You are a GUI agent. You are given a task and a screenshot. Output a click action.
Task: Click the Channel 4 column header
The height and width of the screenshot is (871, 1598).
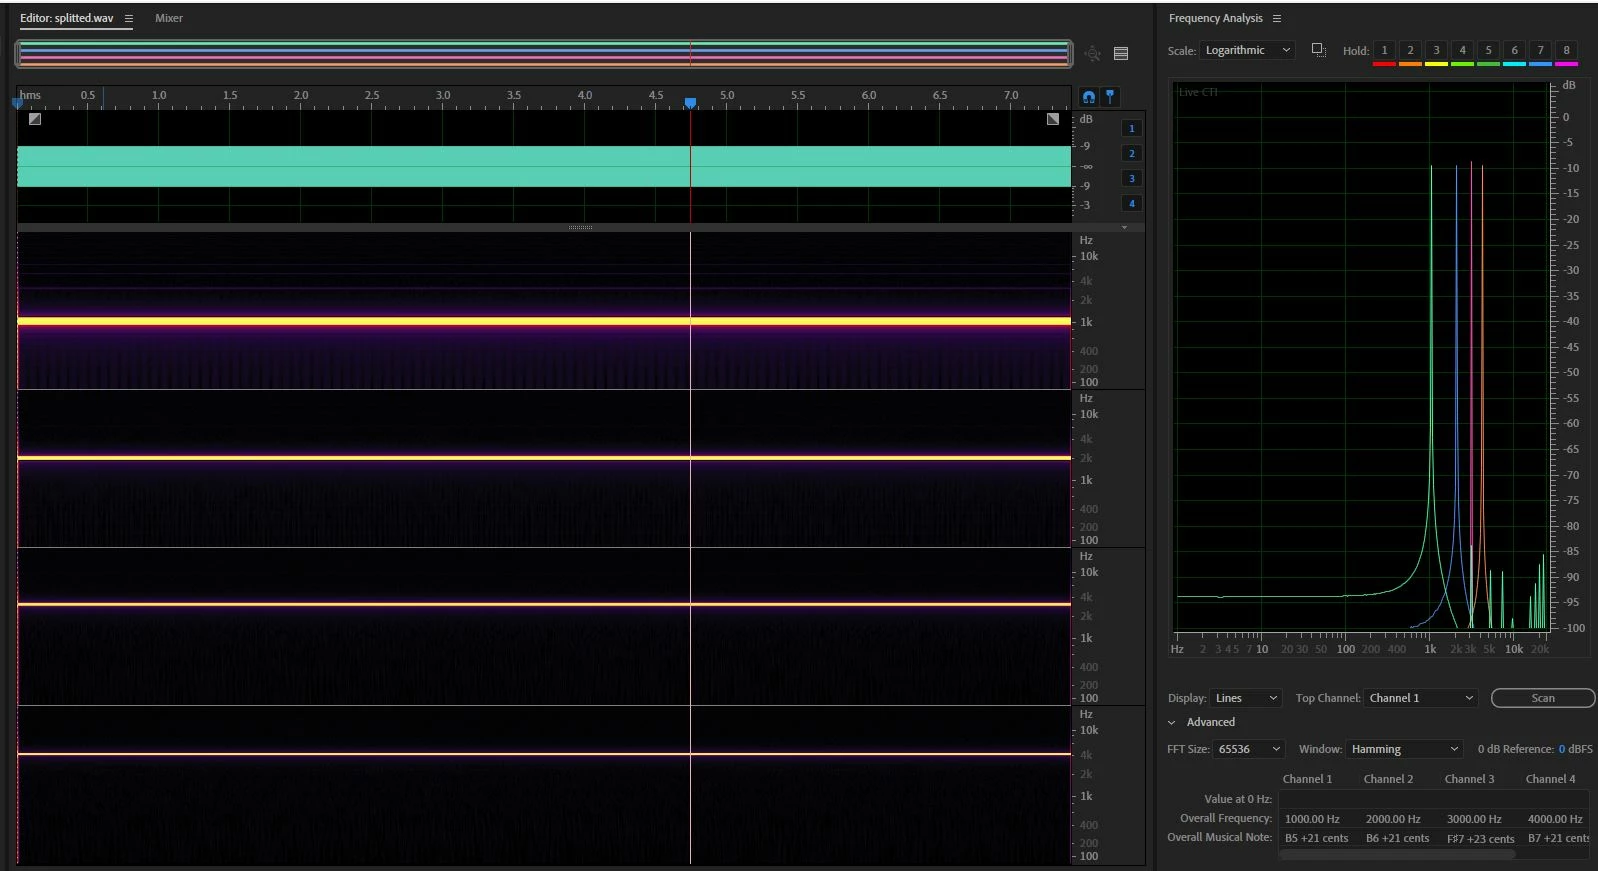(x=1550, y=779)
